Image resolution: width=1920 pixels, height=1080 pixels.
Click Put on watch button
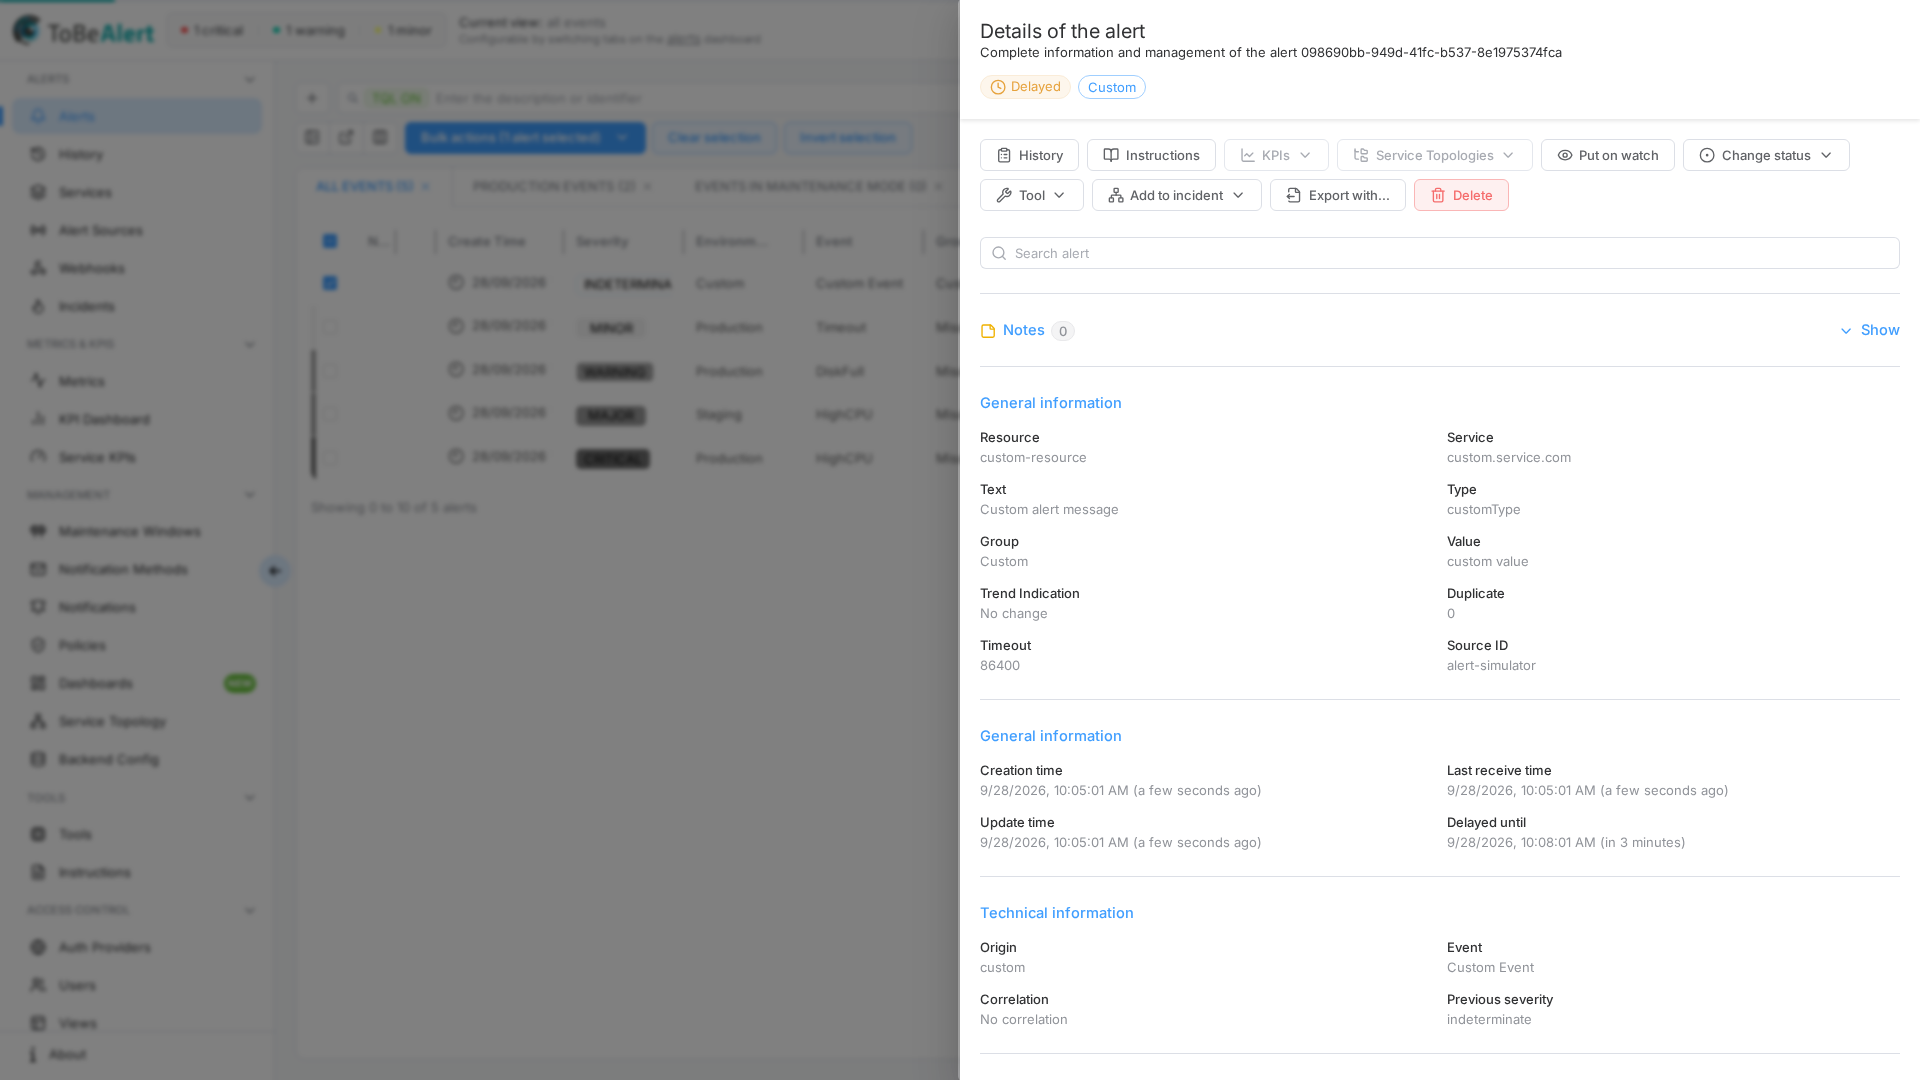[1607, 155]
